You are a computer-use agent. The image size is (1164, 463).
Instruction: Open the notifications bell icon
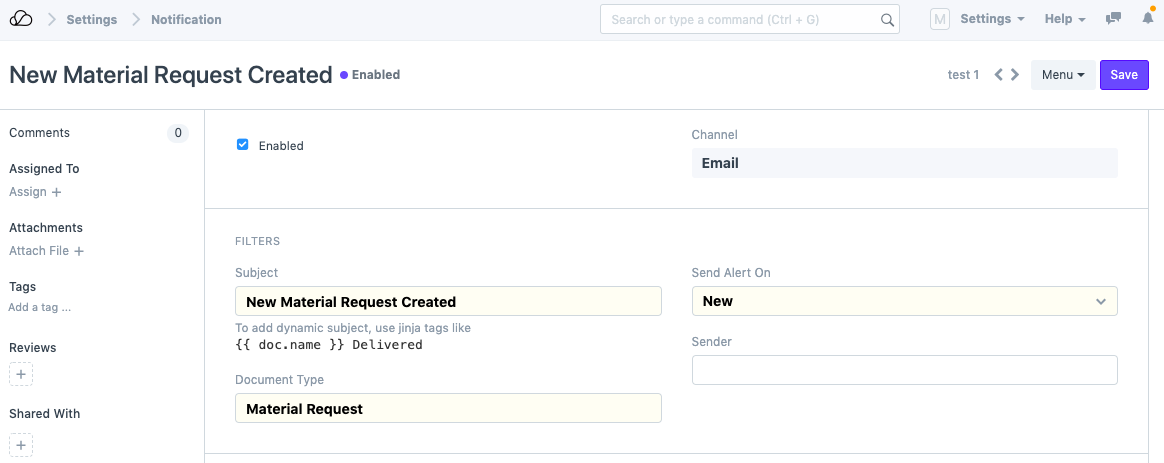(1147, 19)
